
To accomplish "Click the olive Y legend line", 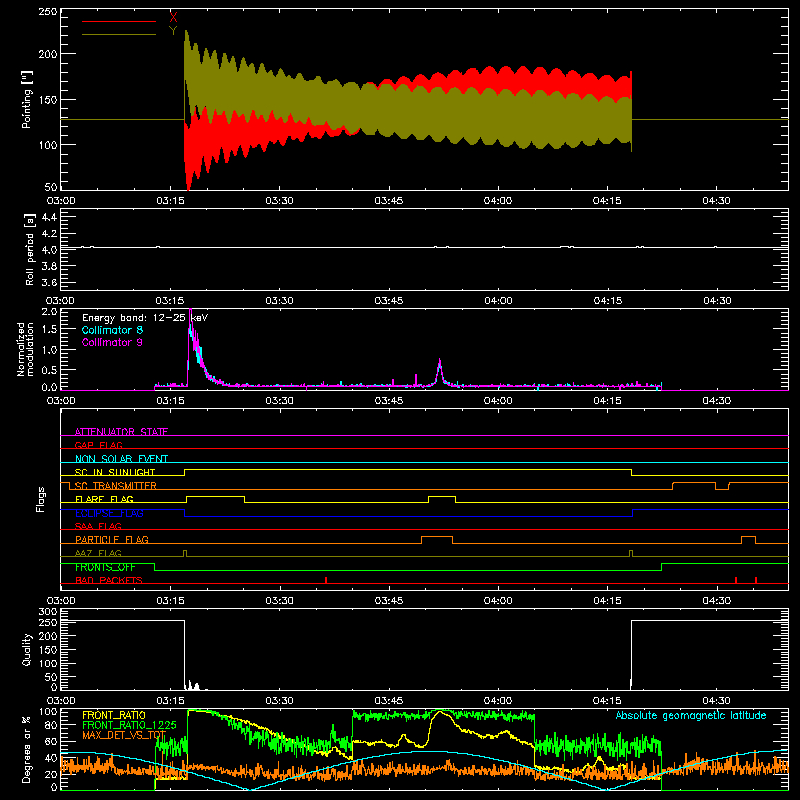I will click(x=119, y=34).
